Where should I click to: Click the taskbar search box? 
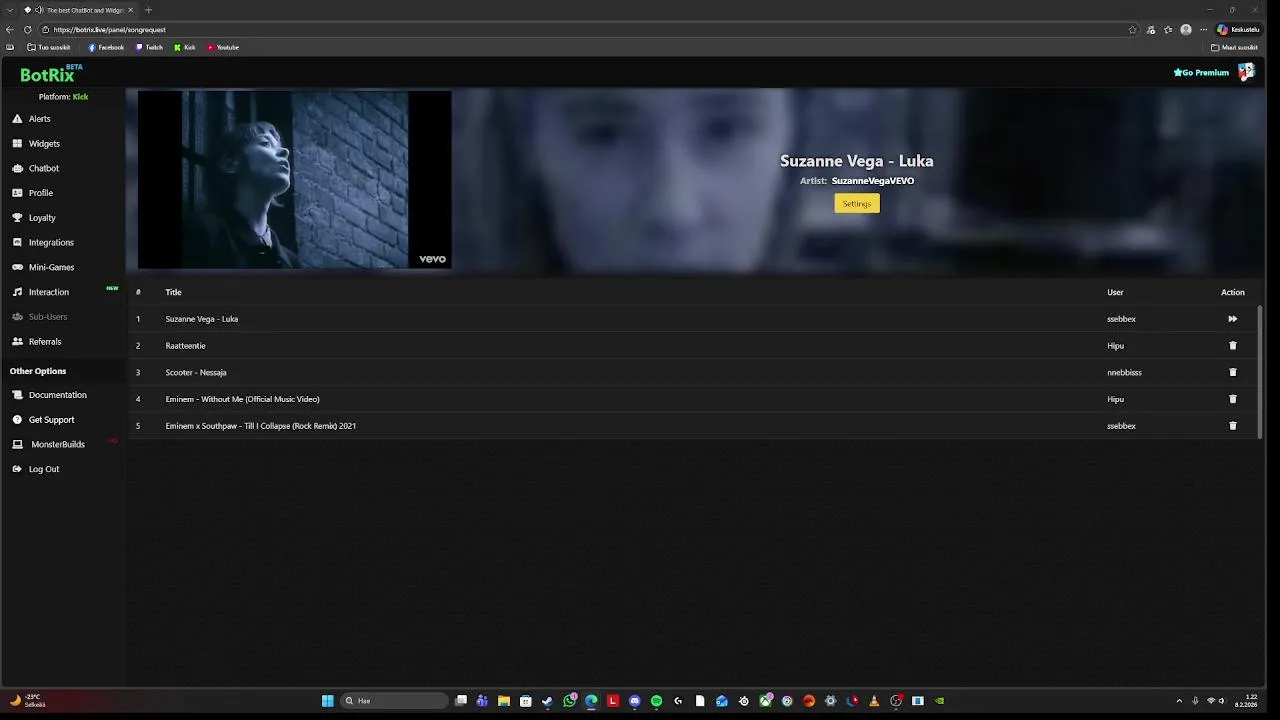(x=394, y=701)
